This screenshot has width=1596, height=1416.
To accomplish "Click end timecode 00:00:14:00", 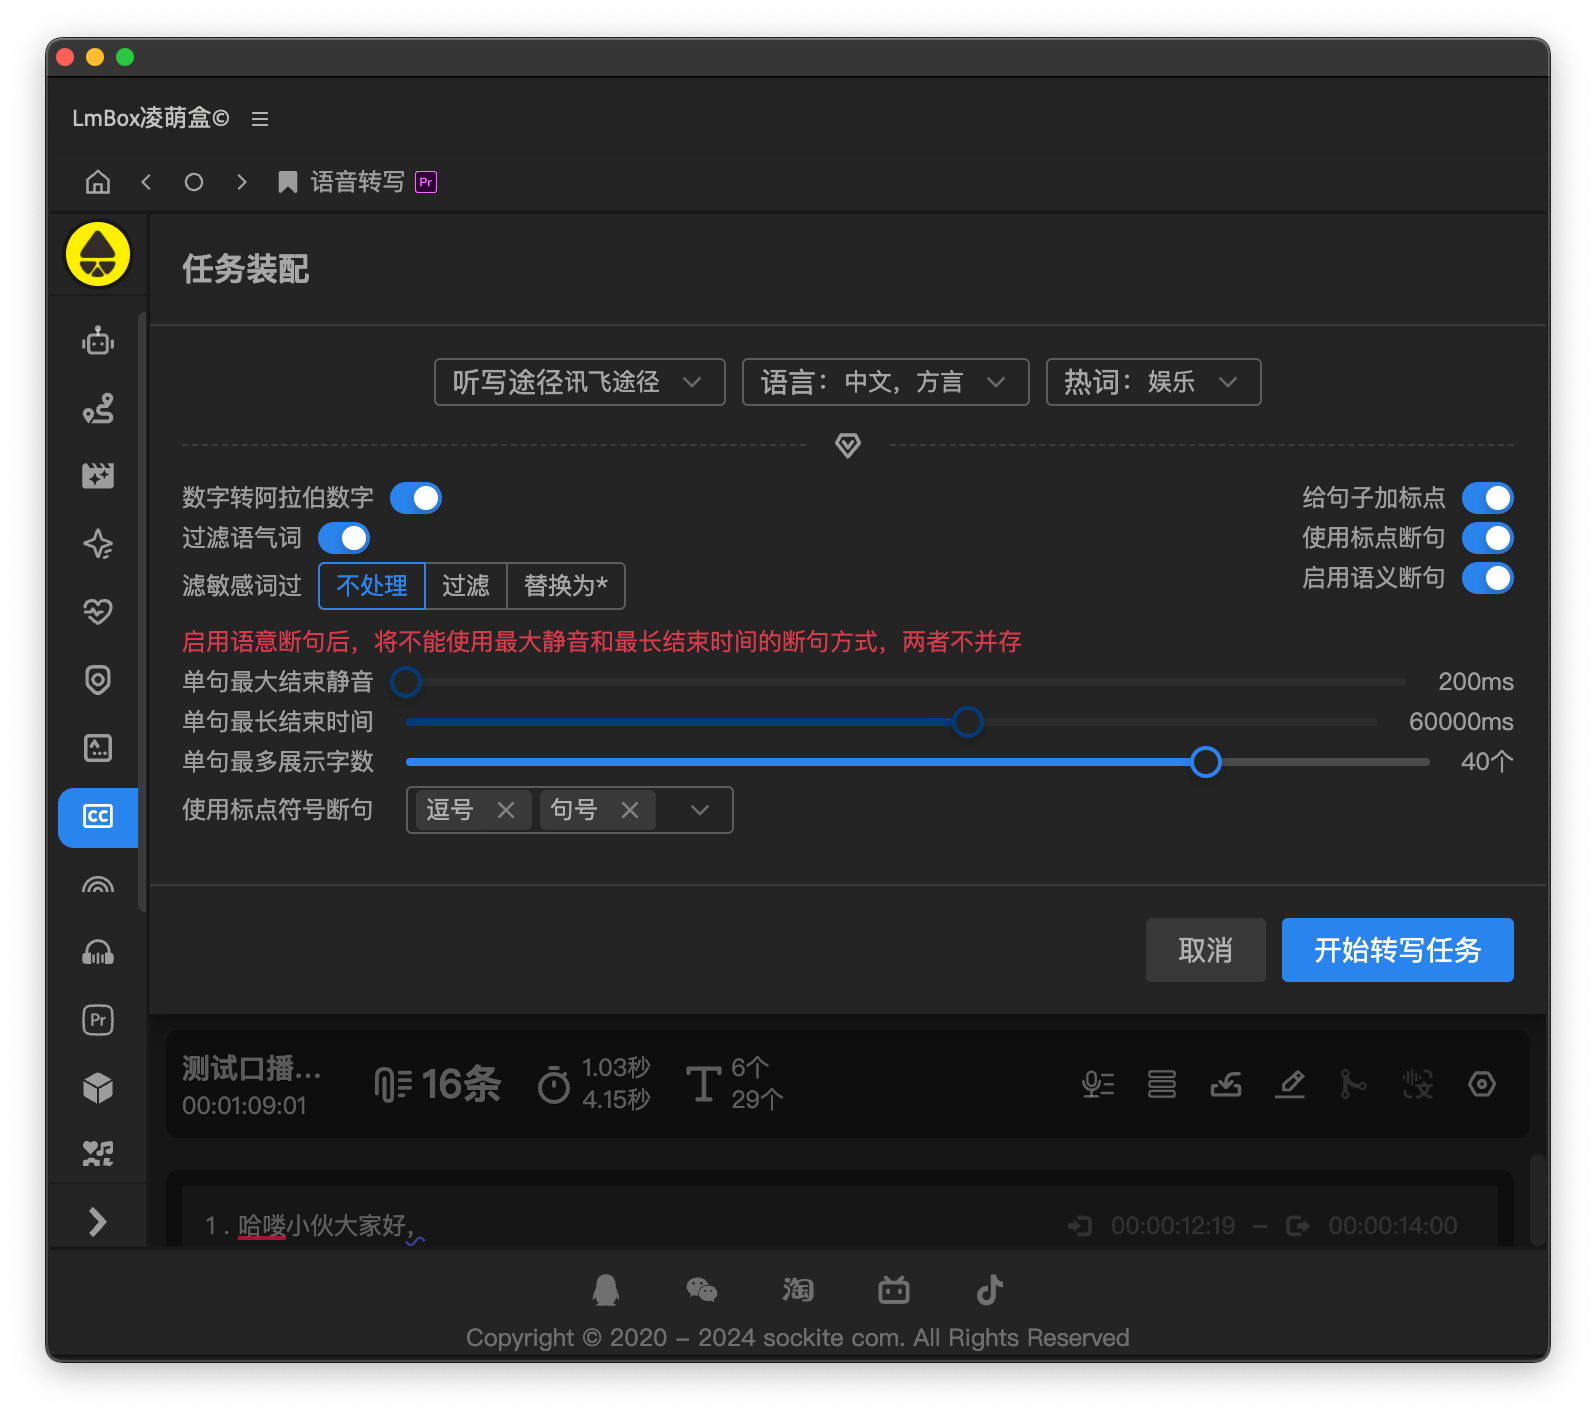I will coord(1393,1226).
